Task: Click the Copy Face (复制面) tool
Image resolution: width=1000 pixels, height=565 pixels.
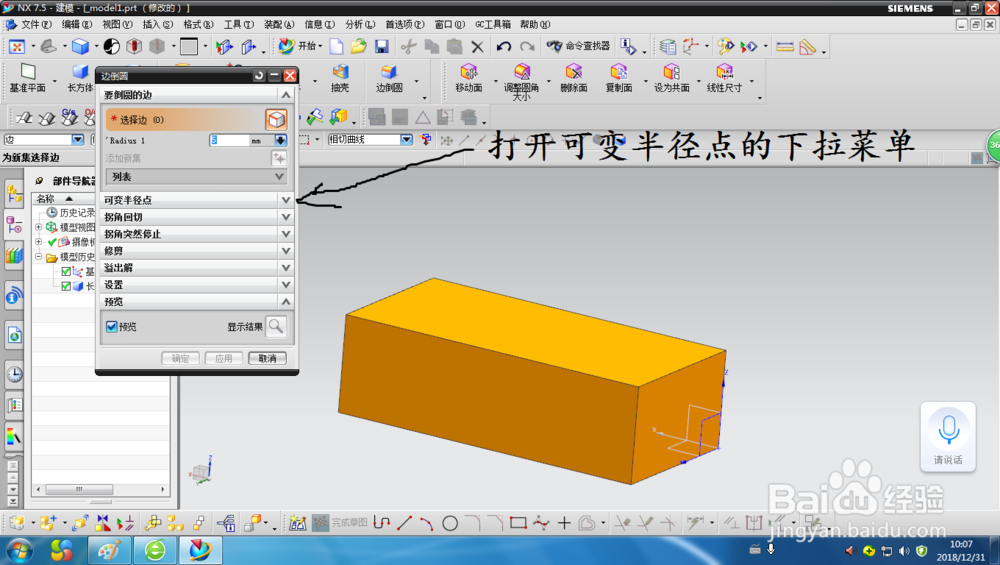Action: point(619,78)
